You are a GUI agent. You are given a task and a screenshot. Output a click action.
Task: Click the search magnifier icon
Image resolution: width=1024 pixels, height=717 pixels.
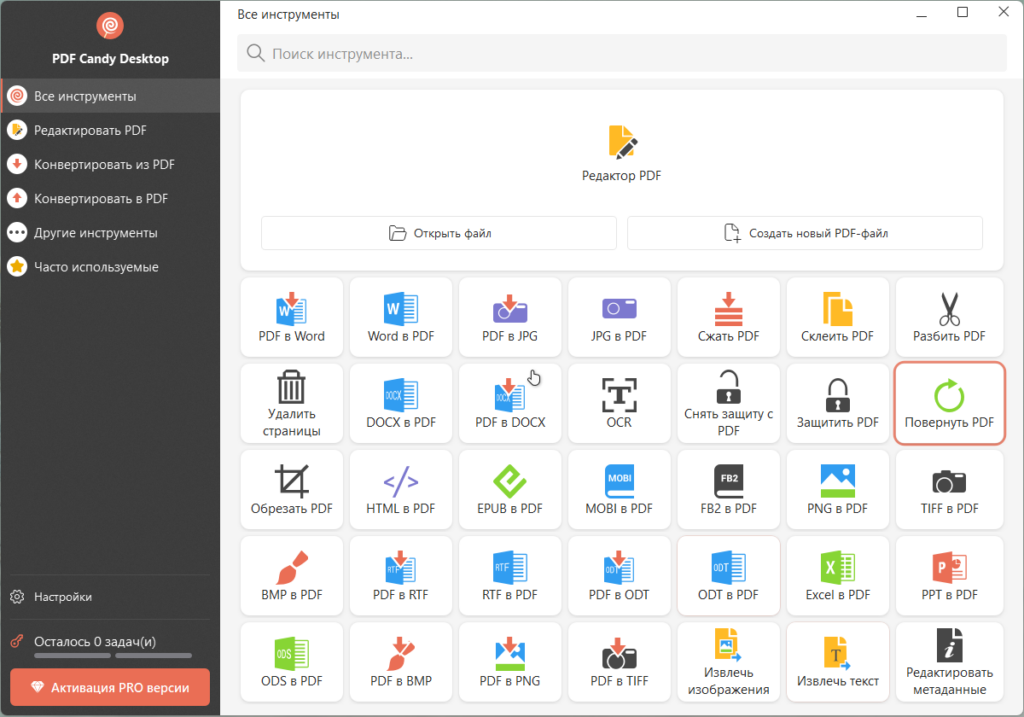pos(255,53)
